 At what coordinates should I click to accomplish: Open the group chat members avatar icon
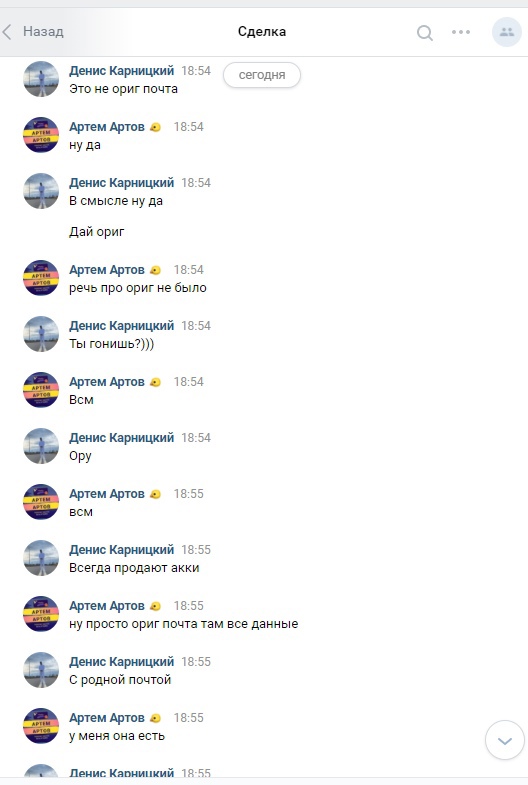[506, 32]
